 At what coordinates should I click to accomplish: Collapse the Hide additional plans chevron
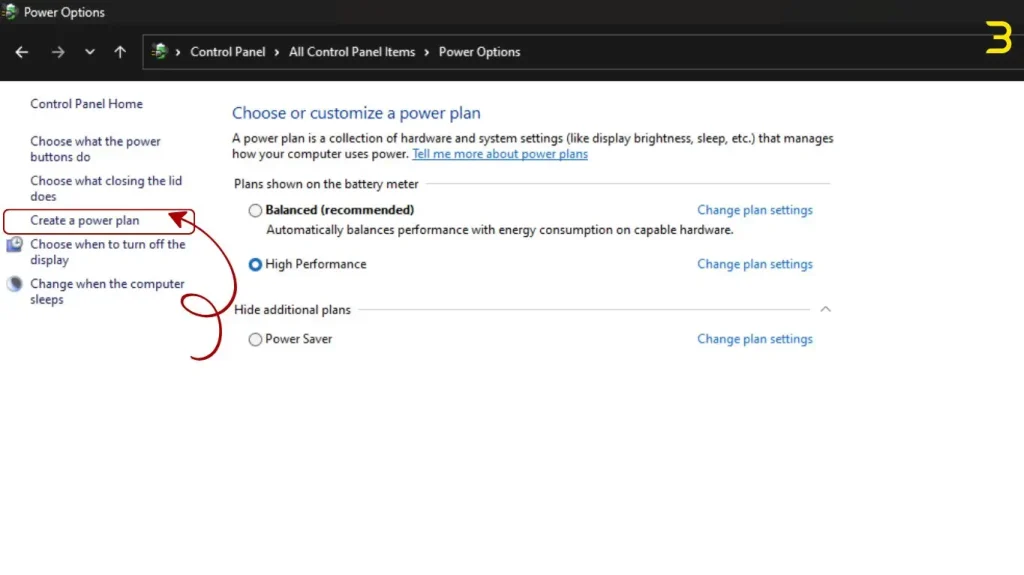[x=825, y=310]
